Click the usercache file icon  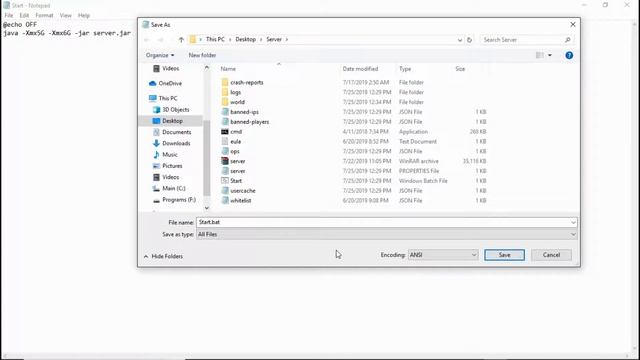(x=225, y=191)
